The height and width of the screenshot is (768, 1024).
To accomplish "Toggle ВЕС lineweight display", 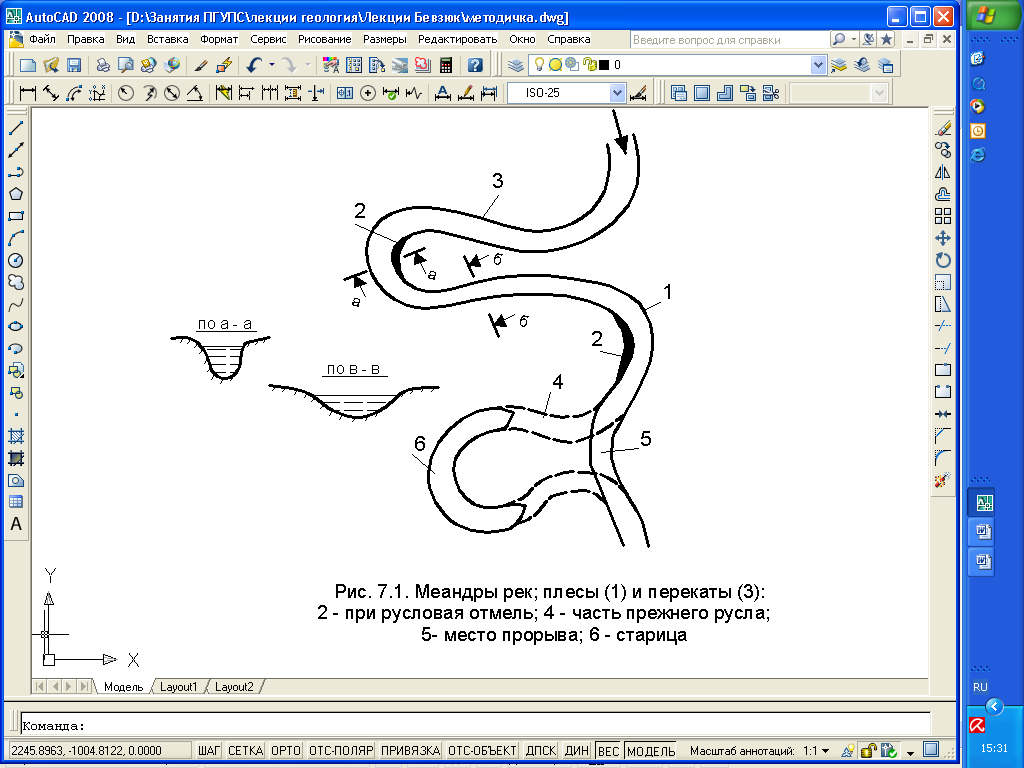I will 608,750.
